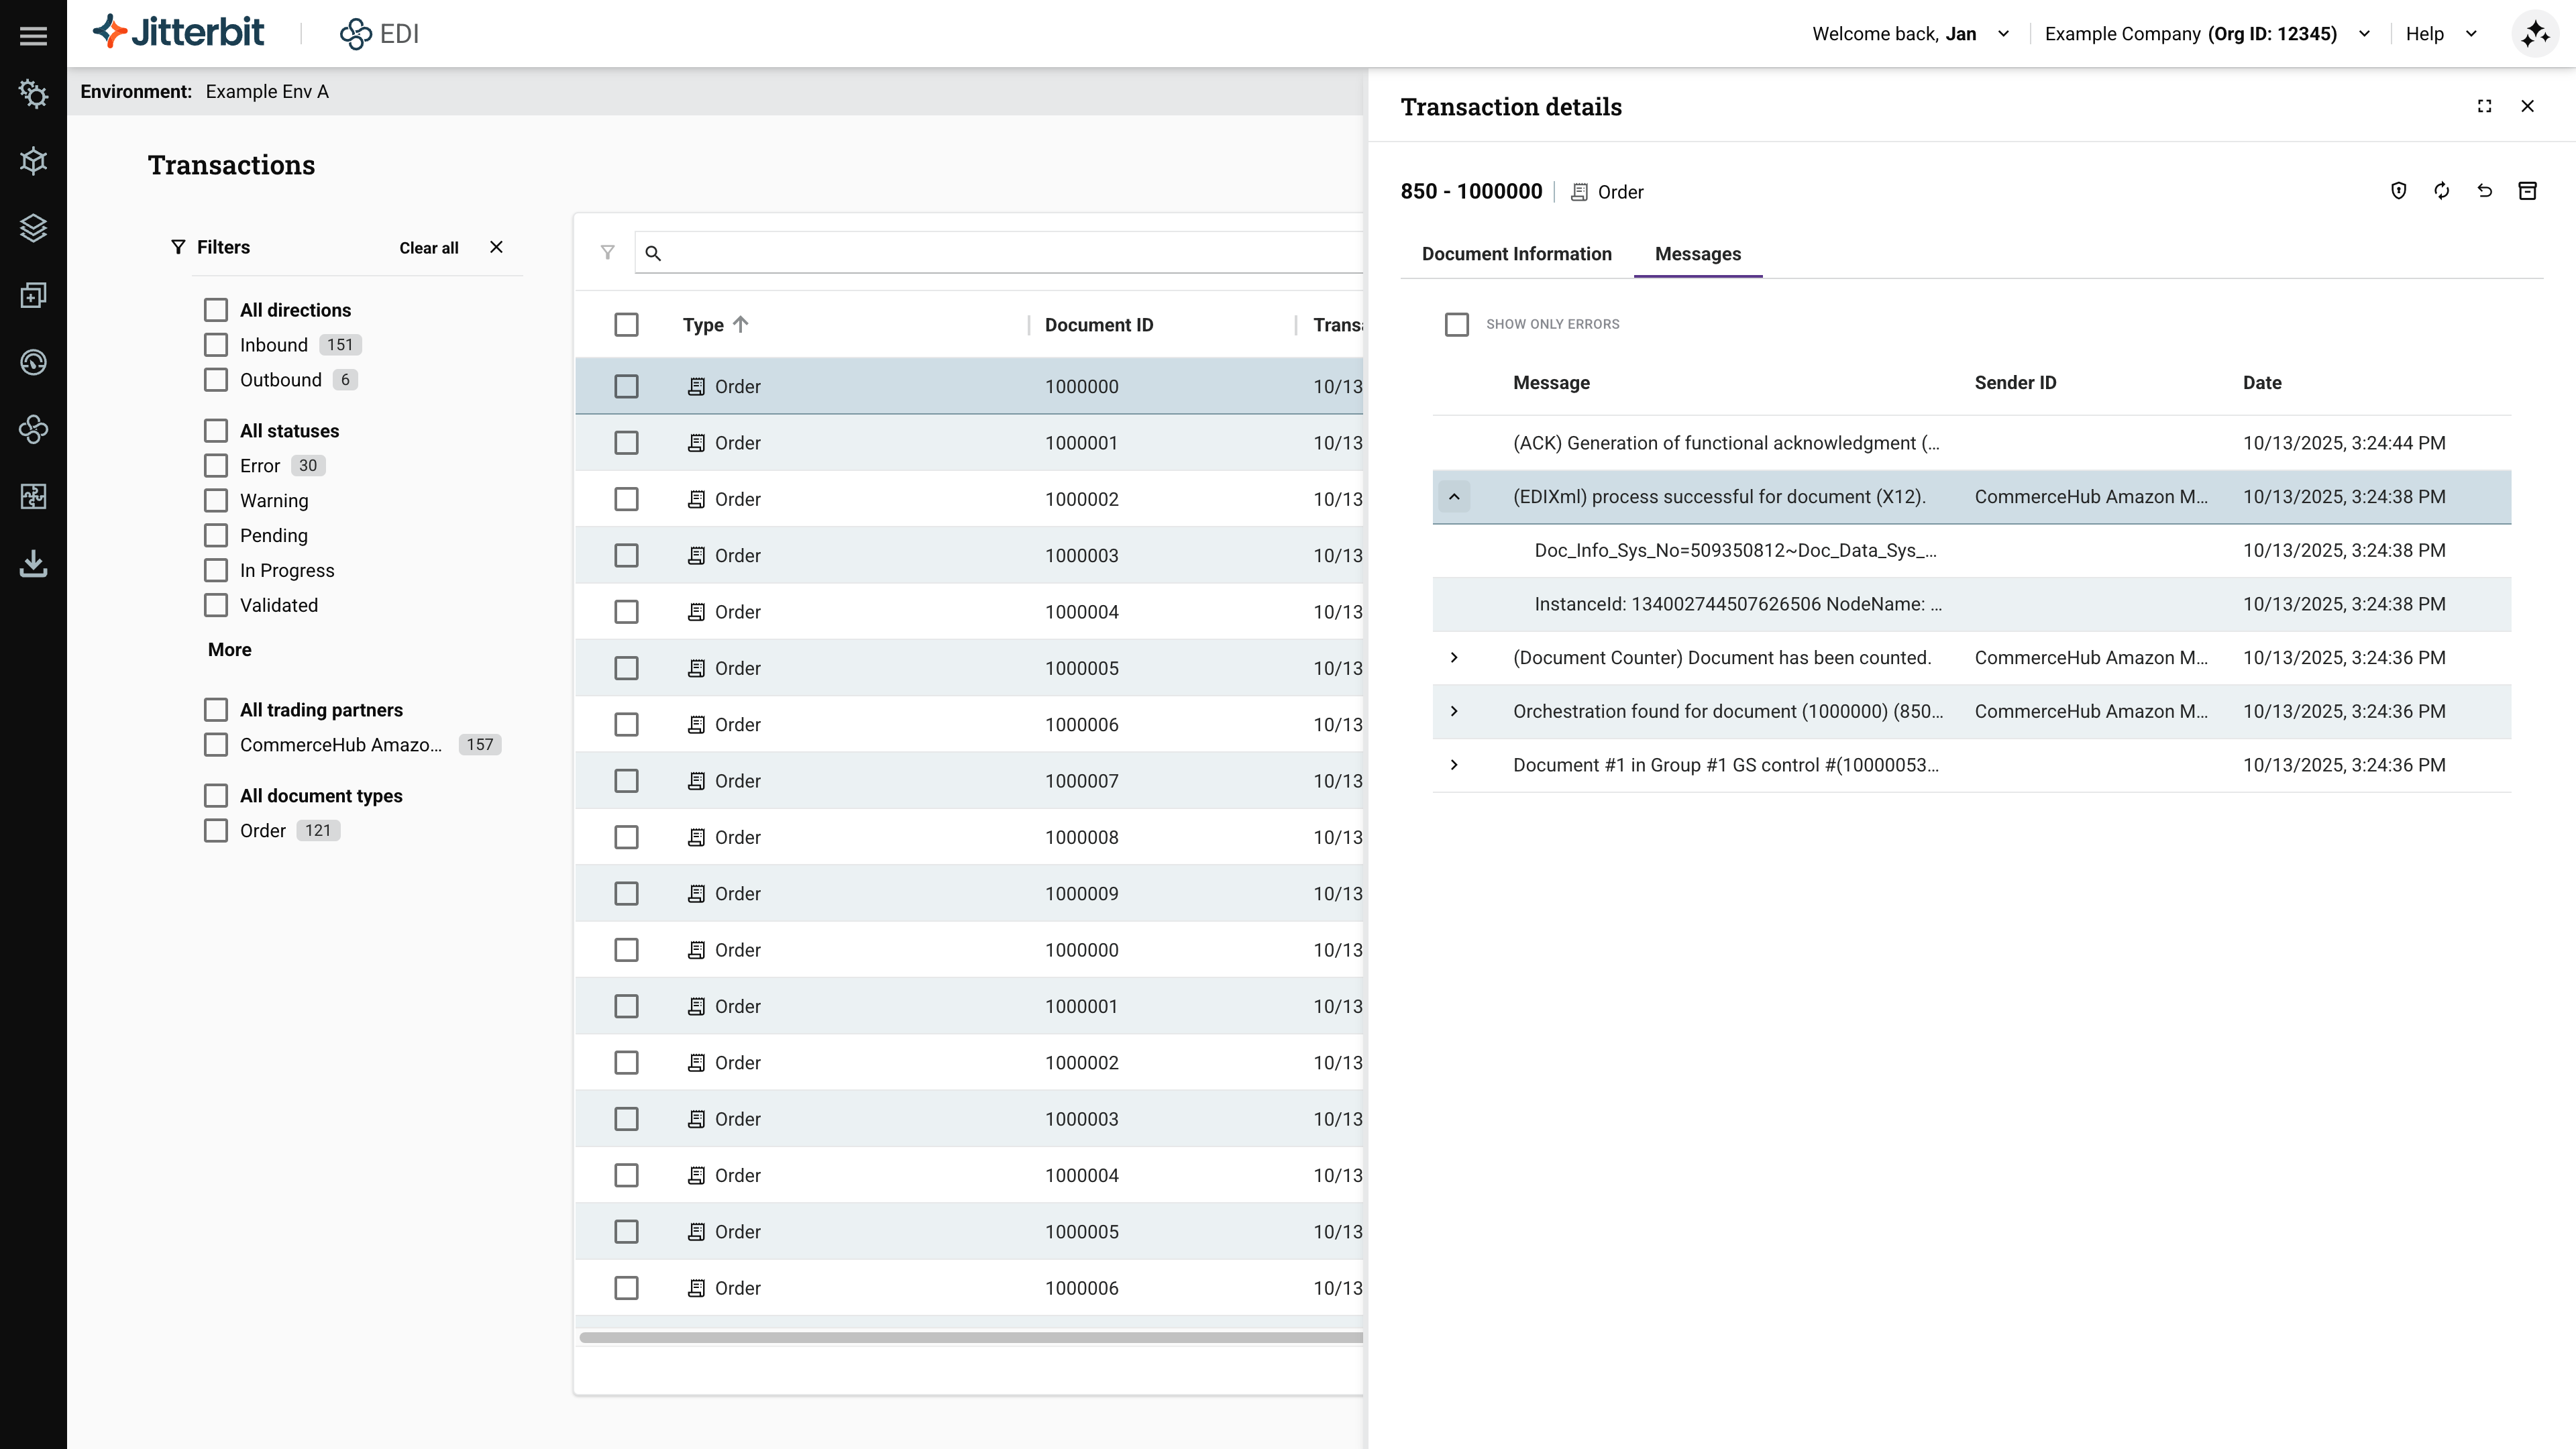Open the AI assistant sparkle icon
This screenshot has height=1449, width=2576.
pyautogui.click(x=2535, y=34)
